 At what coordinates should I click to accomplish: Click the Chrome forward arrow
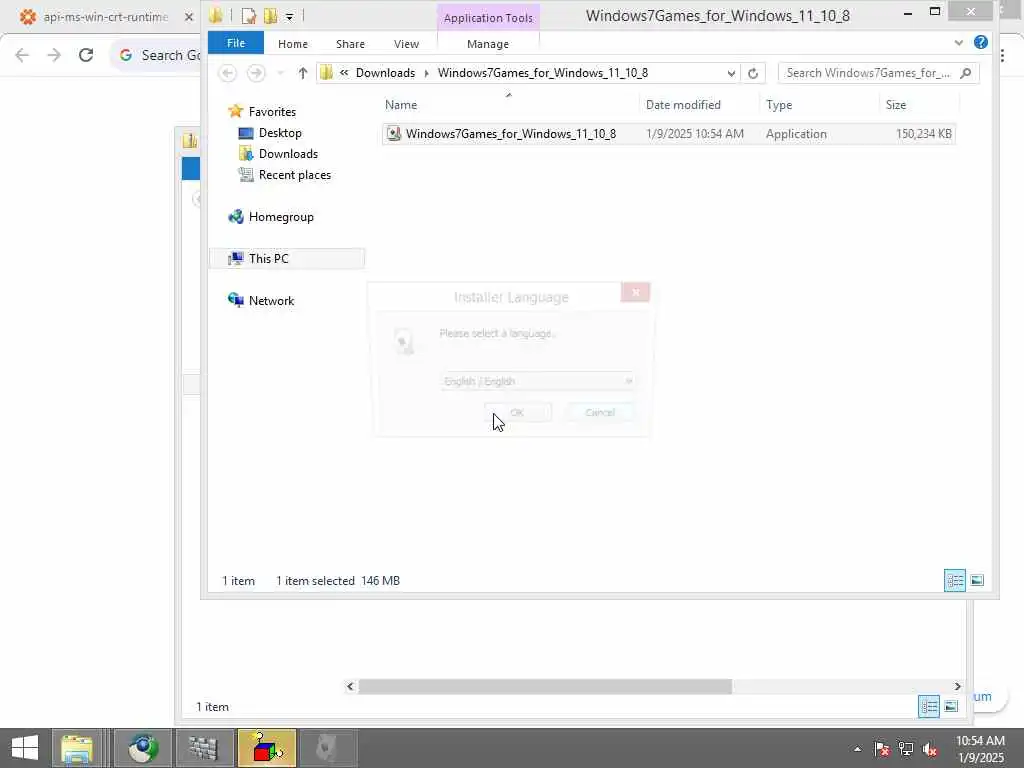pos(54,55)
